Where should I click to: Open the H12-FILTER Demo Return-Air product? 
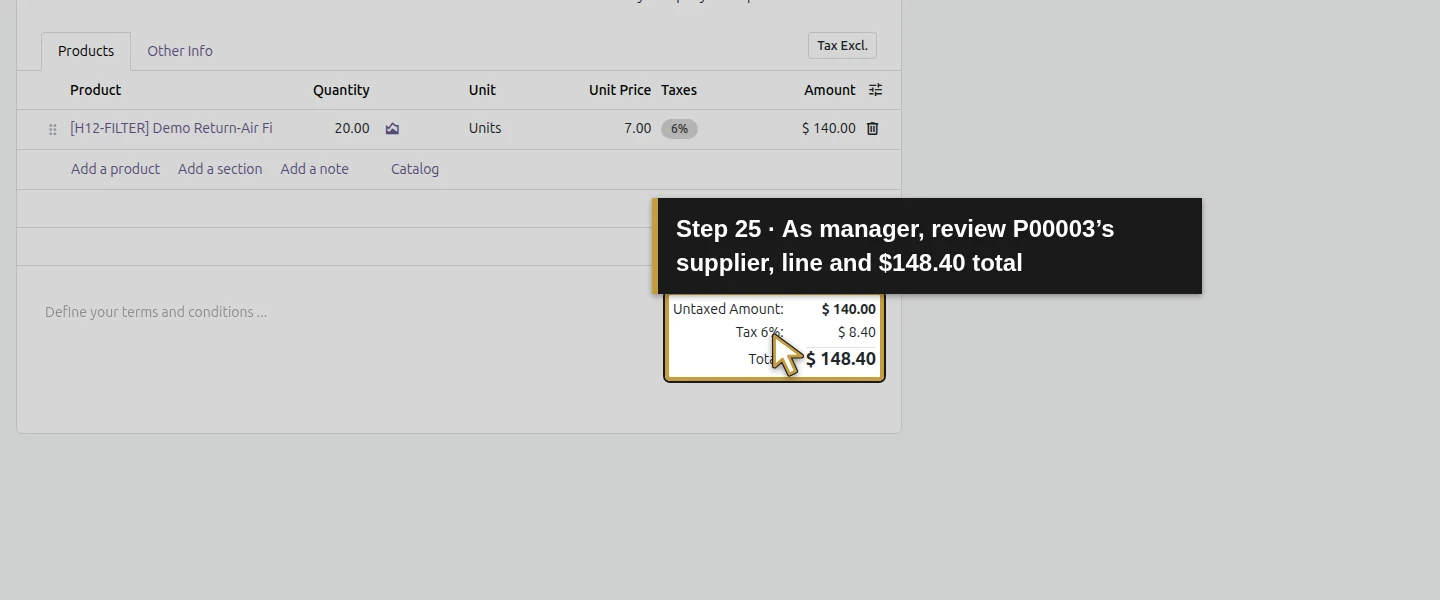click(x=171, y=128)
